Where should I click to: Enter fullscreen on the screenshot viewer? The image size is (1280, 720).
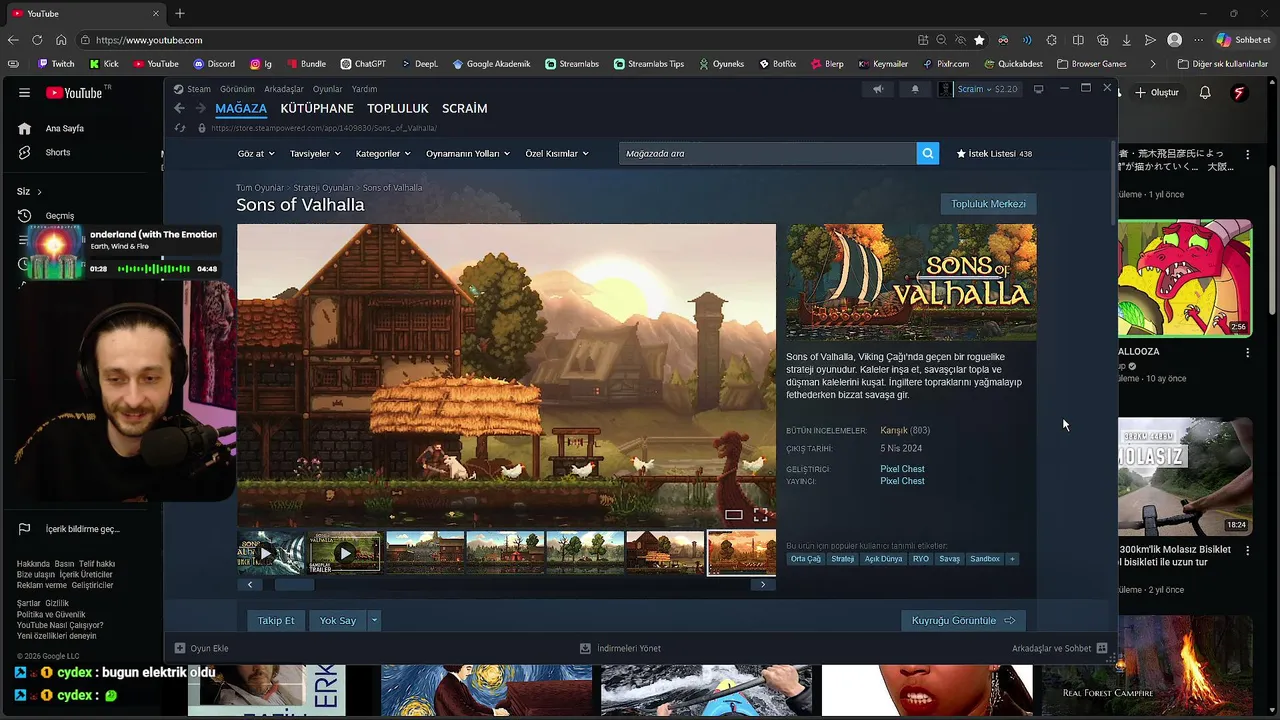click(x=761, y=515)
